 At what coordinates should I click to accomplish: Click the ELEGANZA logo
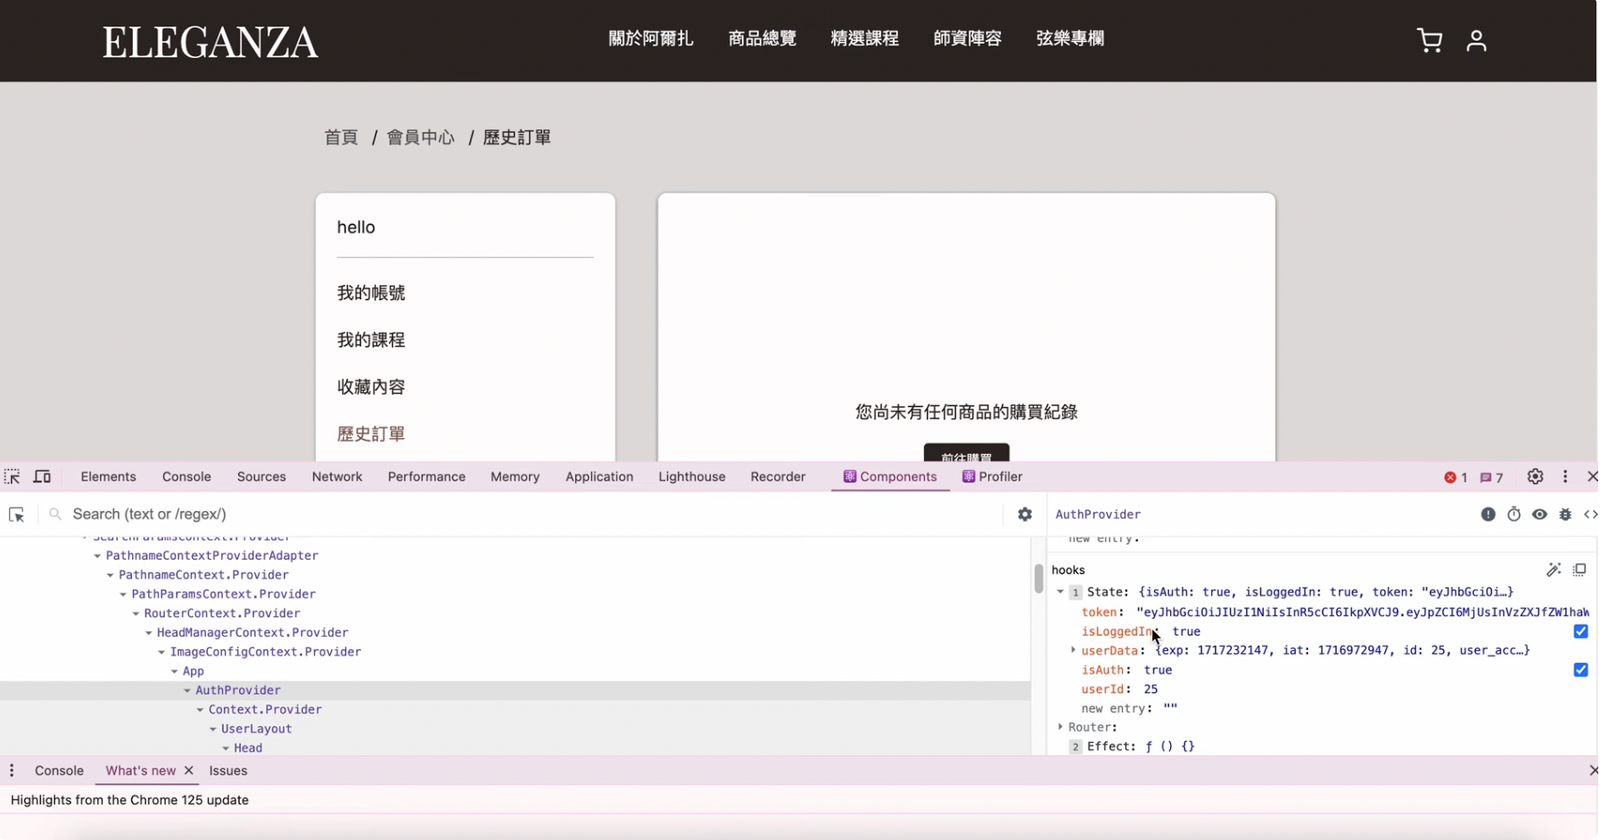[210, 42]
